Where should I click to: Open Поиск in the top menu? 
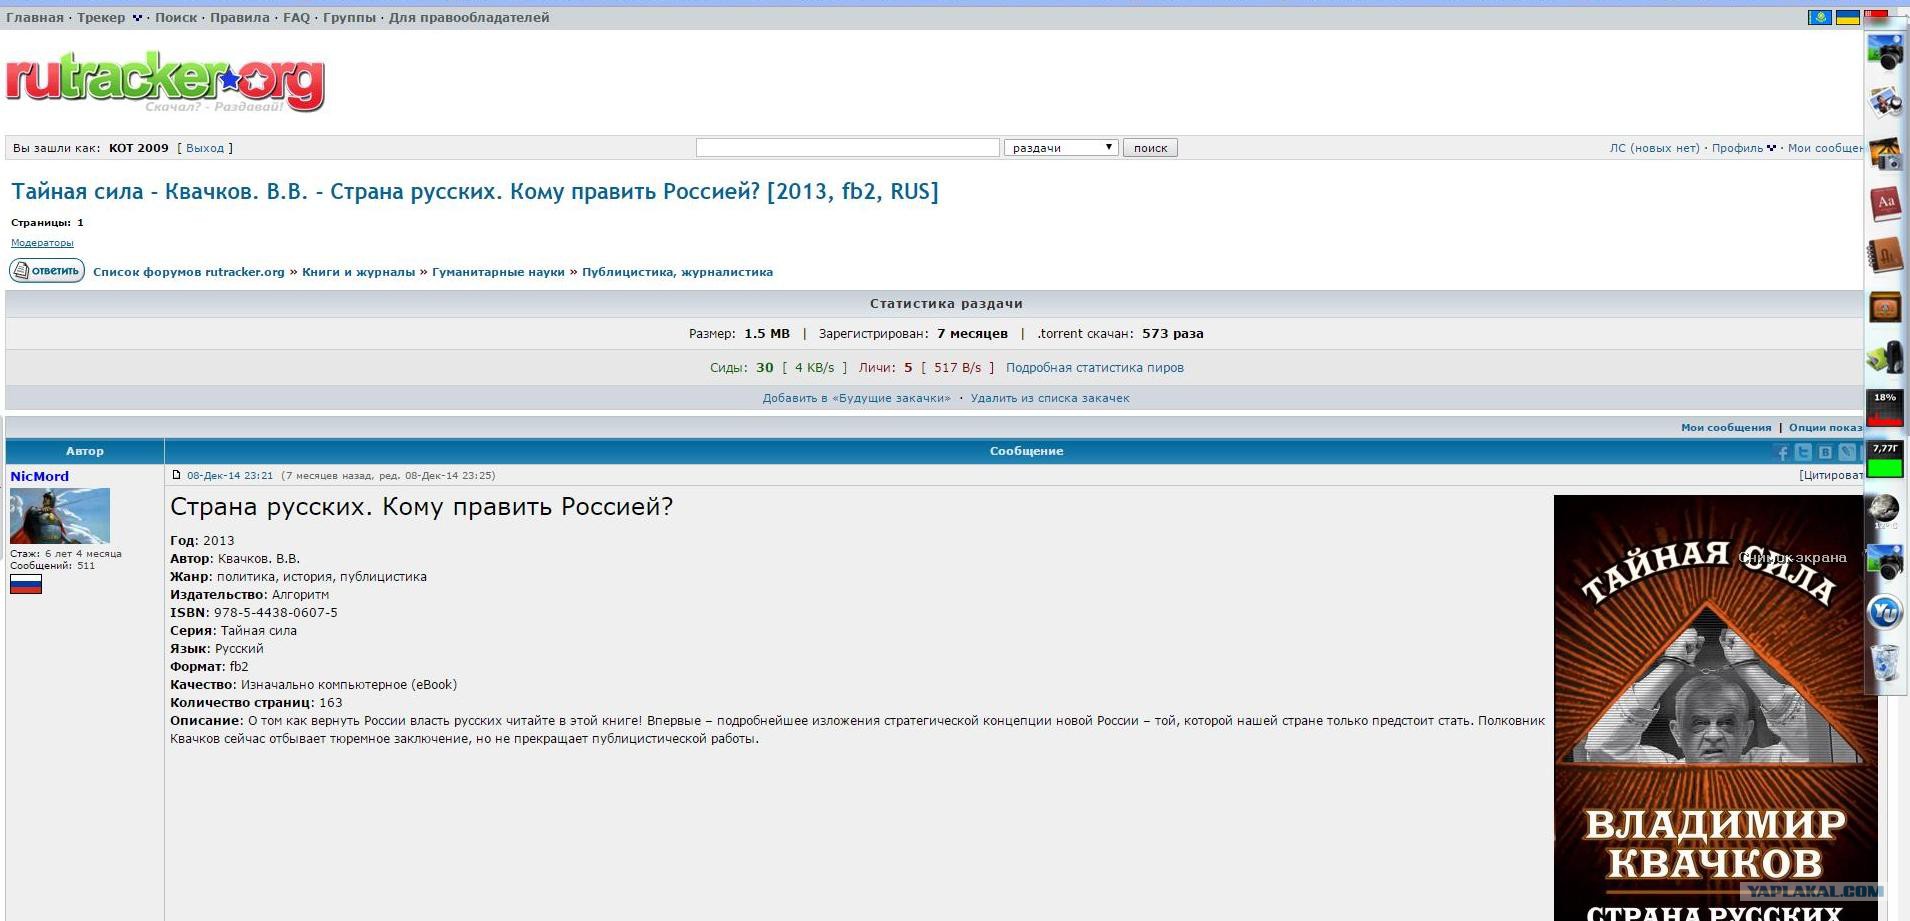(x=176, y=18)
